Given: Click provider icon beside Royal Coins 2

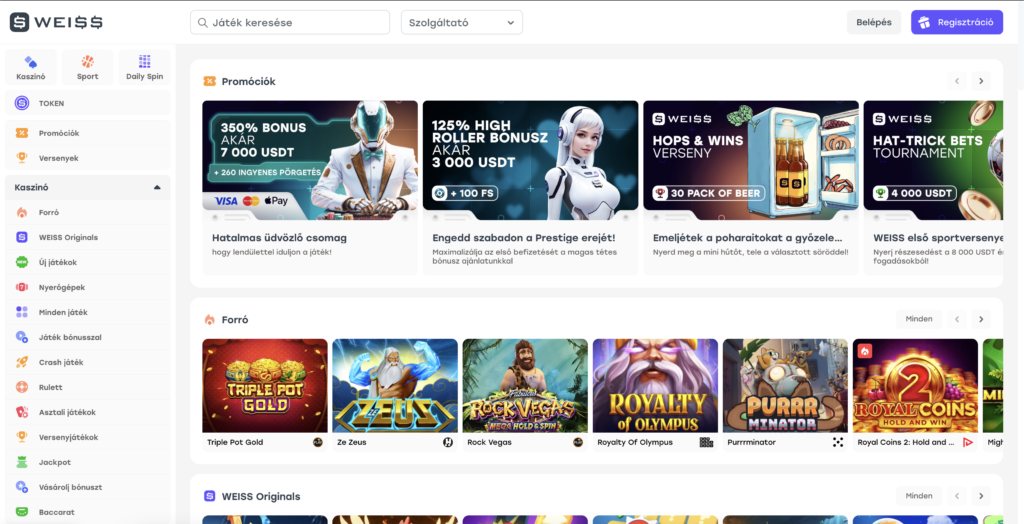Looking at the screenshot, I should 968,442.
